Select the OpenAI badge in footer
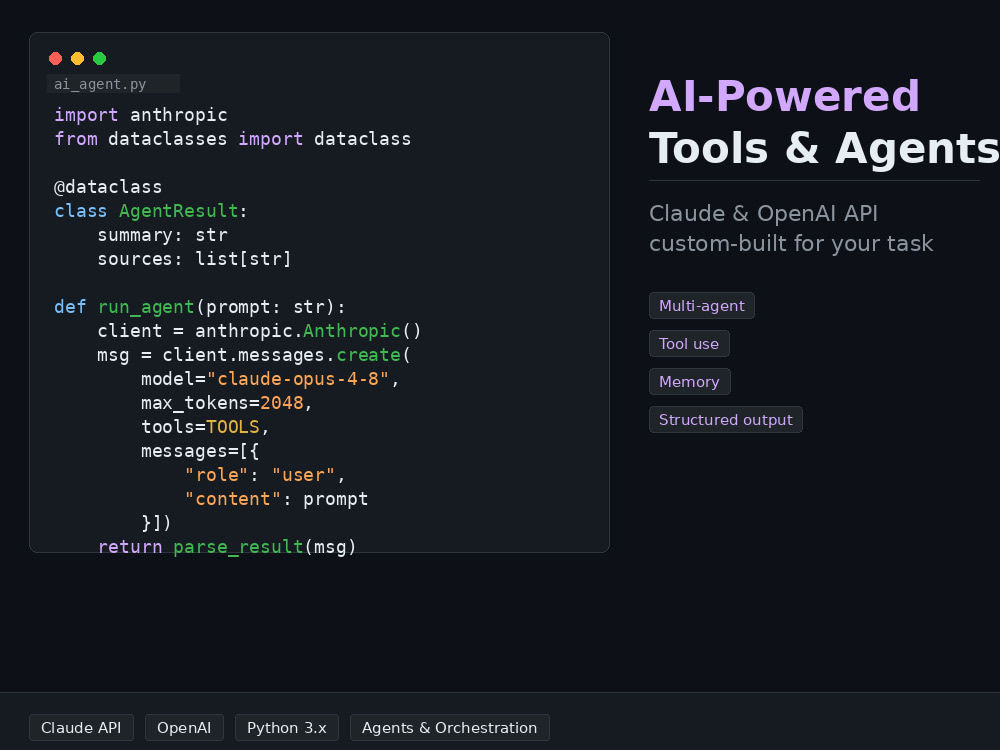 pos(184,728)
